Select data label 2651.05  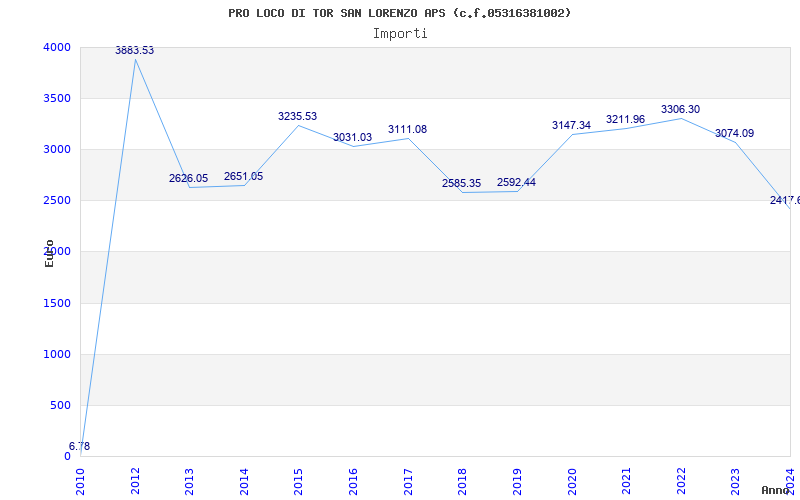click(243, 177)
